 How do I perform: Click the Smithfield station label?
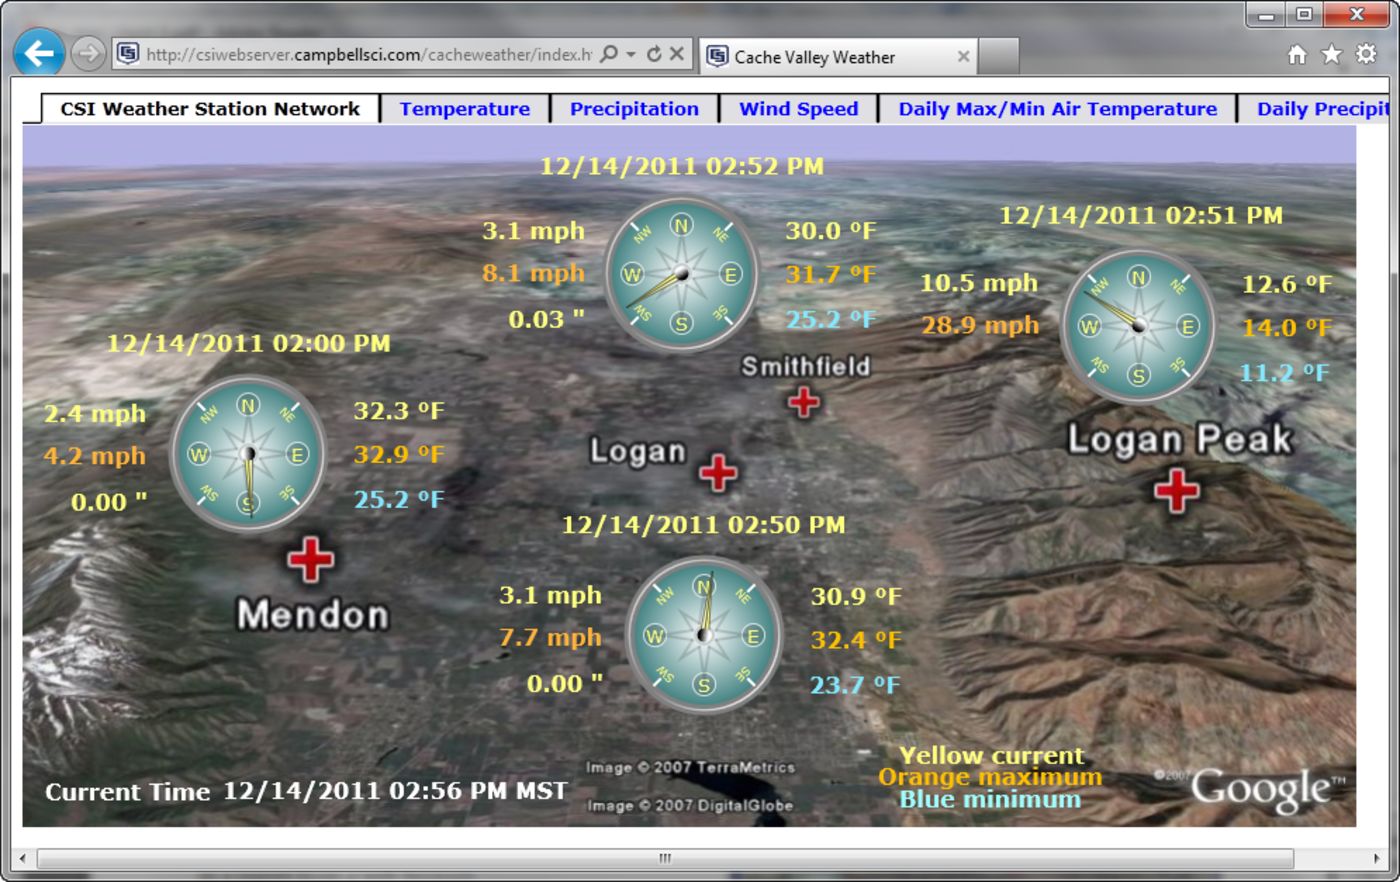pyautogui.click(x=806, y=366)
